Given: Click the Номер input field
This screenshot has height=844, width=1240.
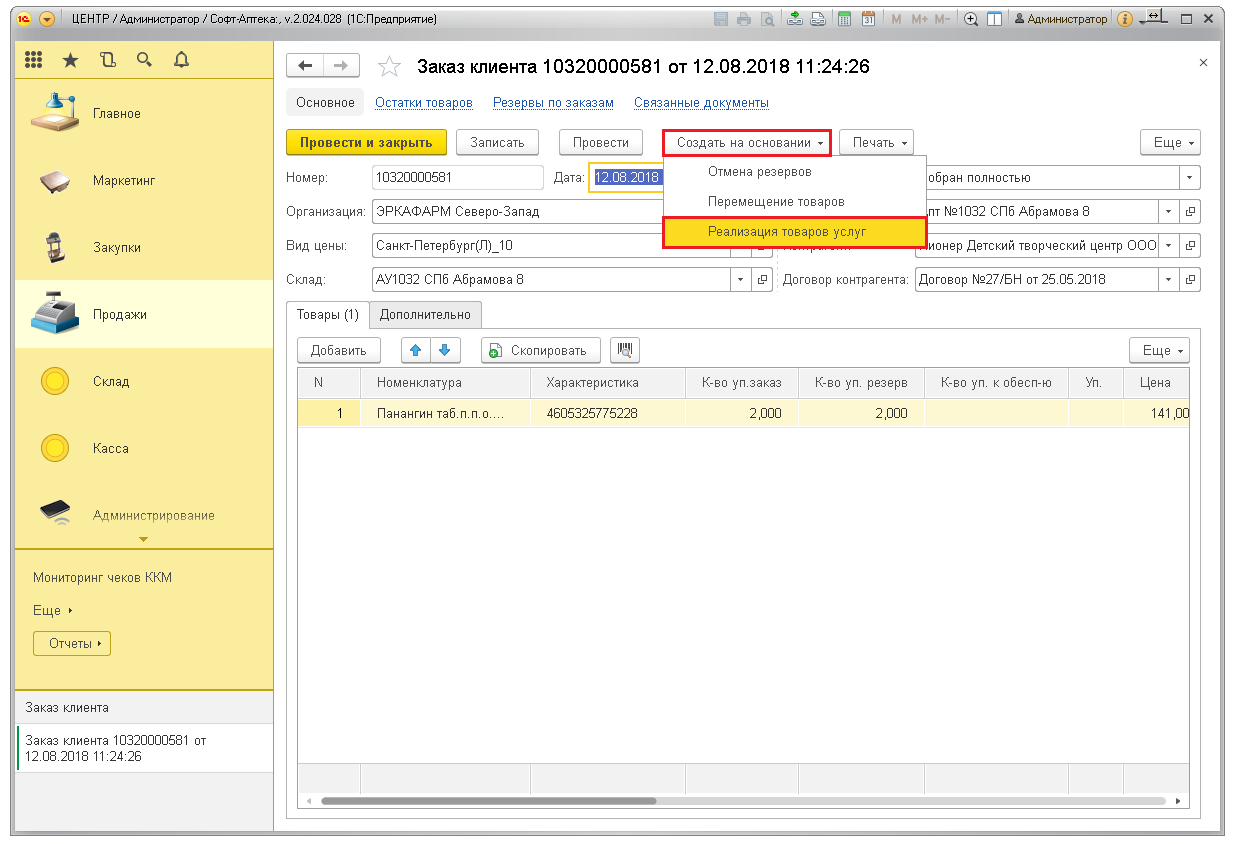Looking at the screenshot, I should [455, 178].
